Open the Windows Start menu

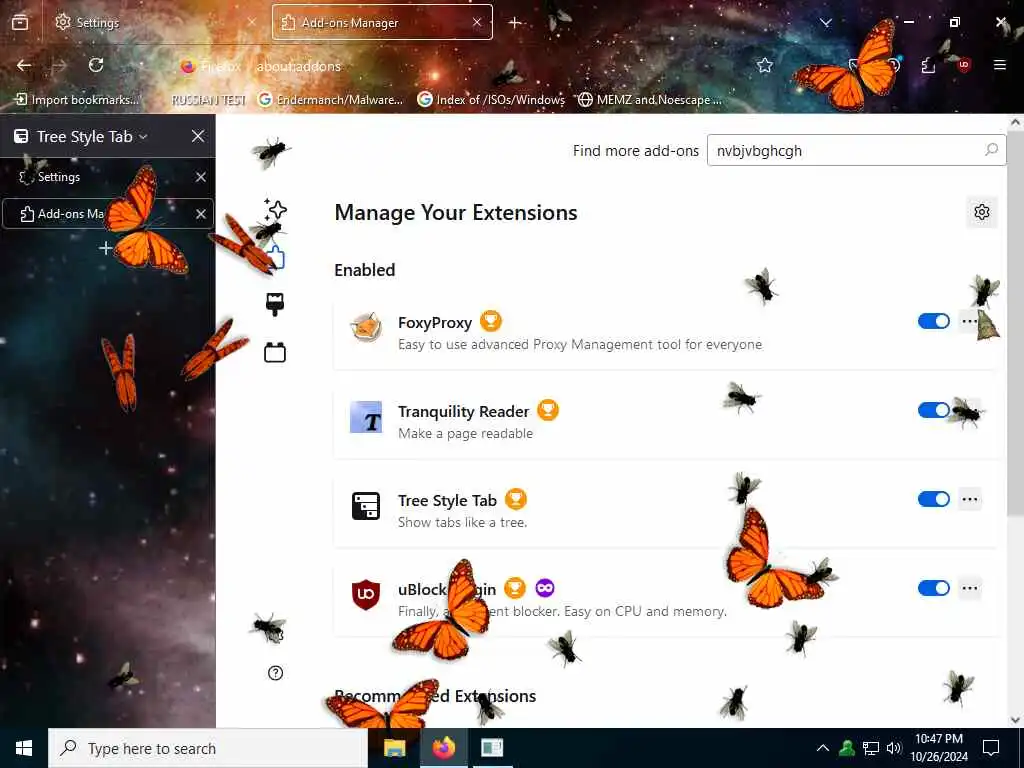[24, 748]
